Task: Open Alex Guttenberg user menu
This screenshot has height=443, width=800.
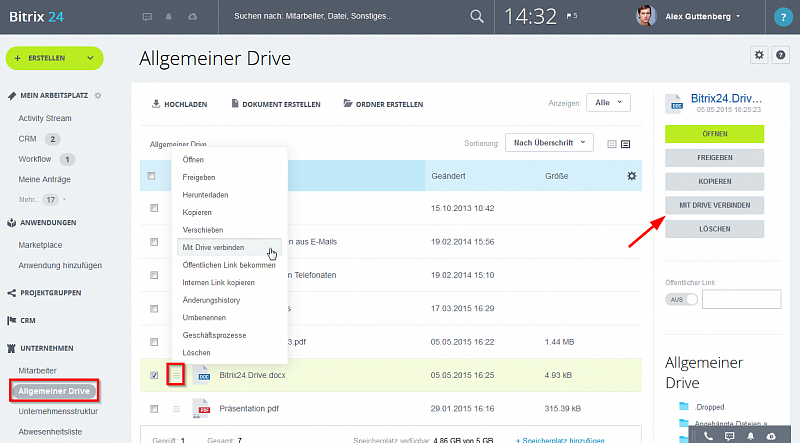Action: point(703,16)
